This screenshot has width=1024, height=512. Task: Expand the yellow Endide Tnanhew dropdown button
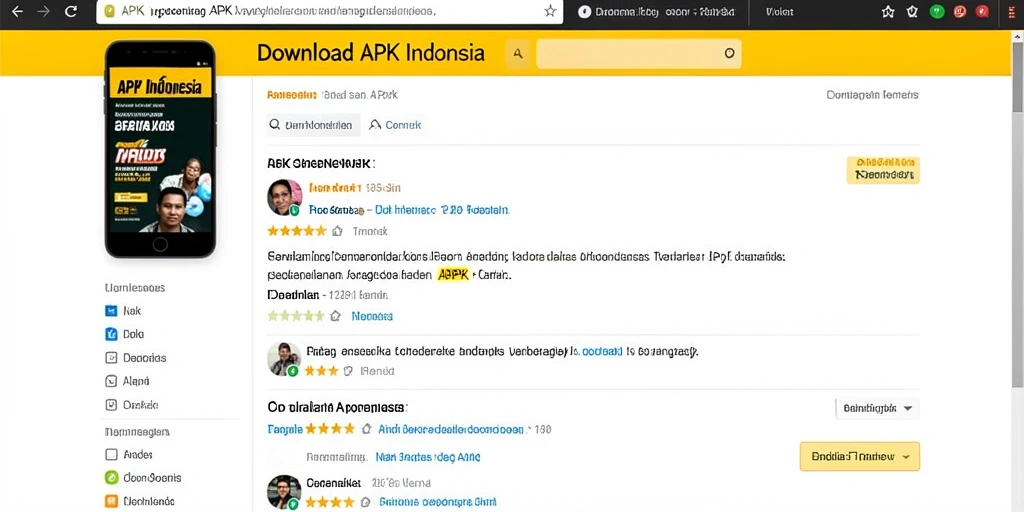859,456
